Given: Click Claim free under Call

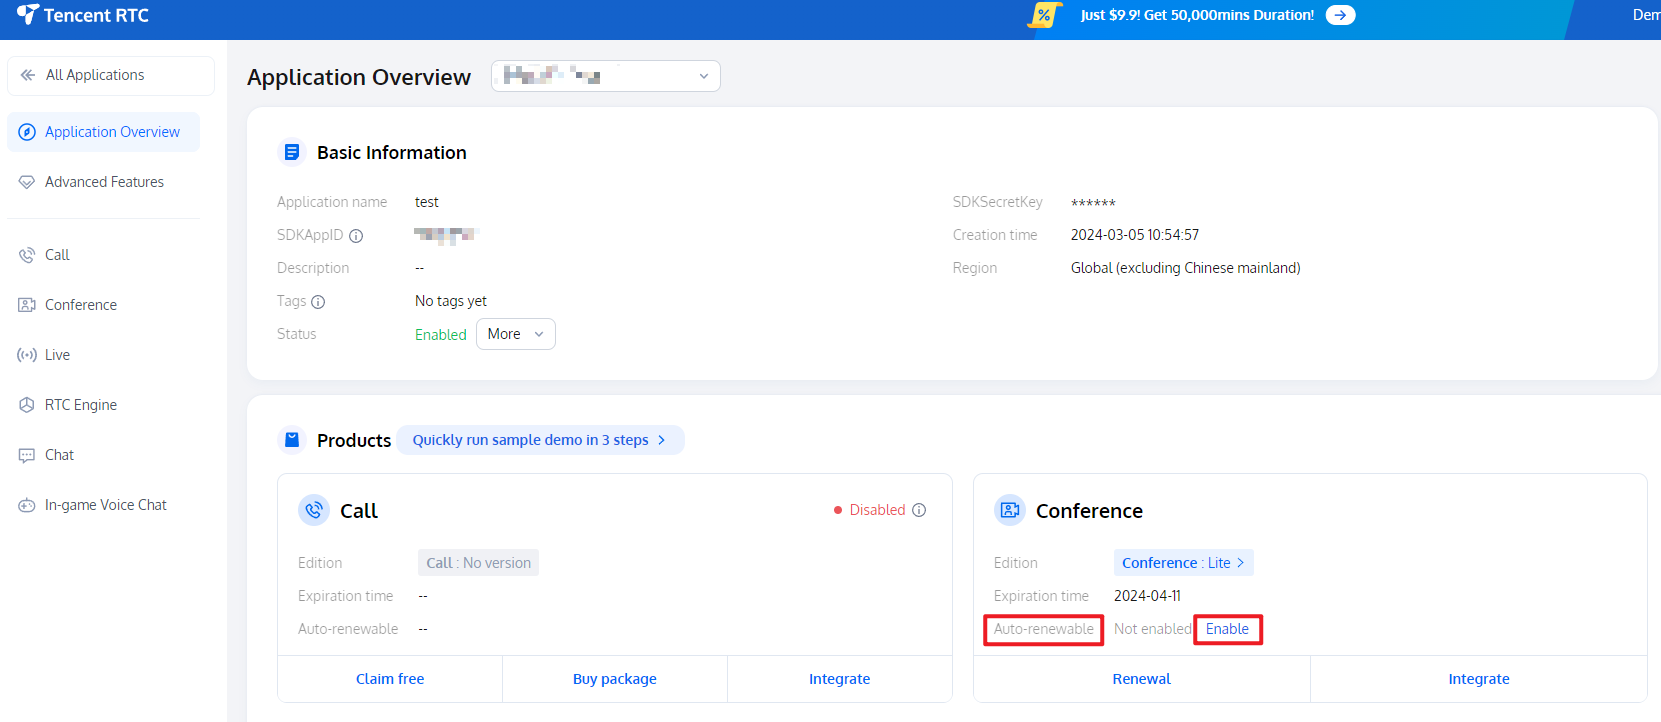Looking at the screenshot, I should pos(390,679).
